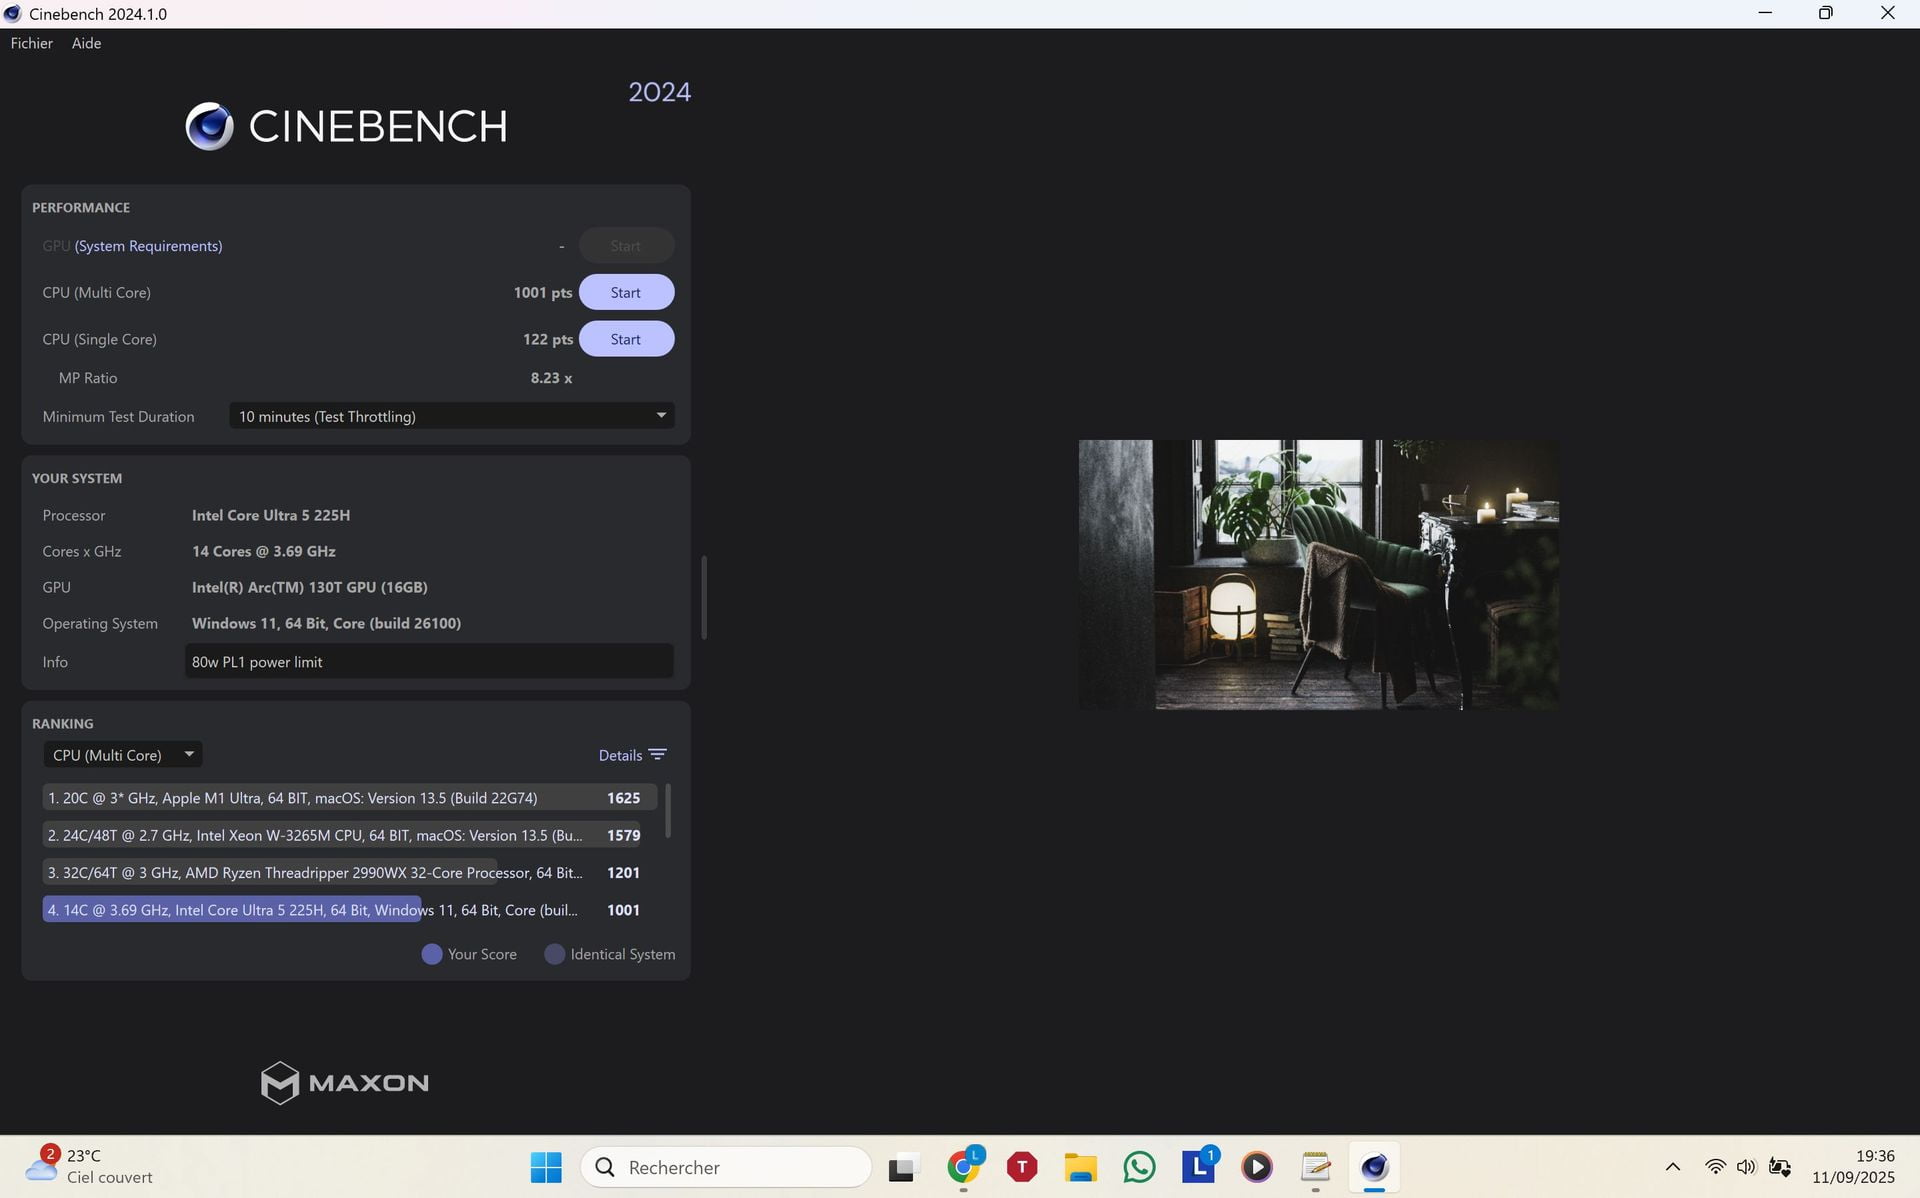Click the 1001 pts multi core score
1920x1198 pixels.
[x=543, y=292]
